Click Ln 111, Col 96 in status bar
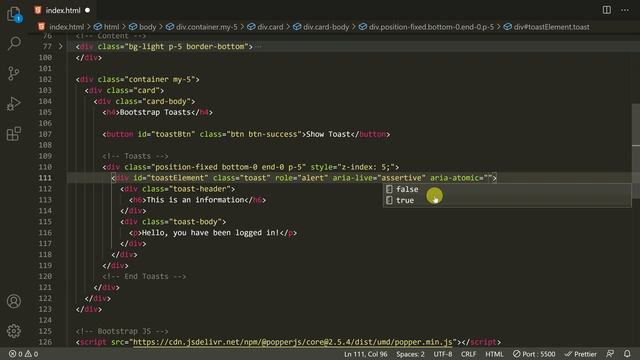Viewport: 640px width, 360px height. [365, 354]
